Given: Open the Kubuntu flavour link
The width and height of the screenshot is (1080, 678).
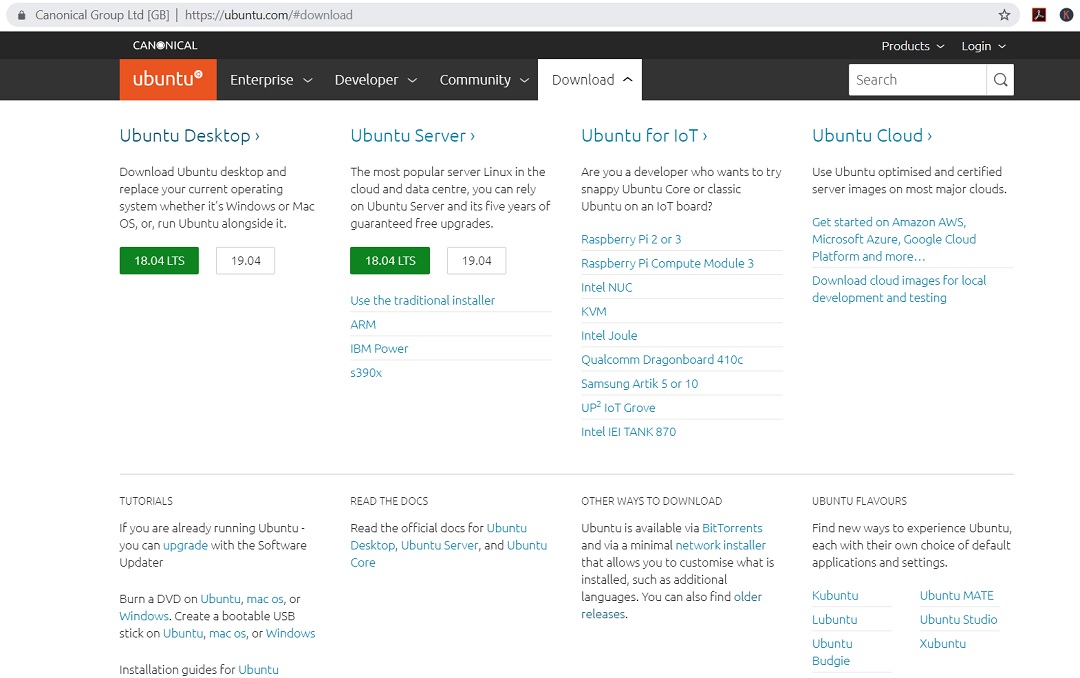Looking at the screenshot, I should pos(835,595).
